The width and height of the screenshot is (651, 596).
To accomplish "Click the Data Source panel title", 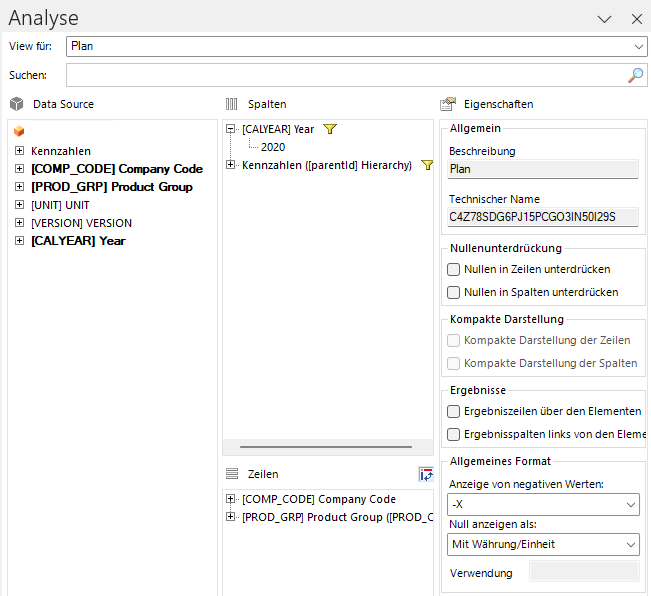I will pos(64,104).
